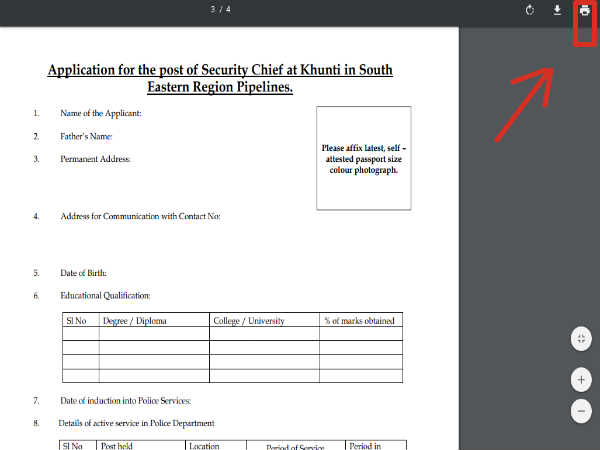Screen dimensions: 600x450
Task: Click 'Period of Service' column header
Action: (295, 447)
